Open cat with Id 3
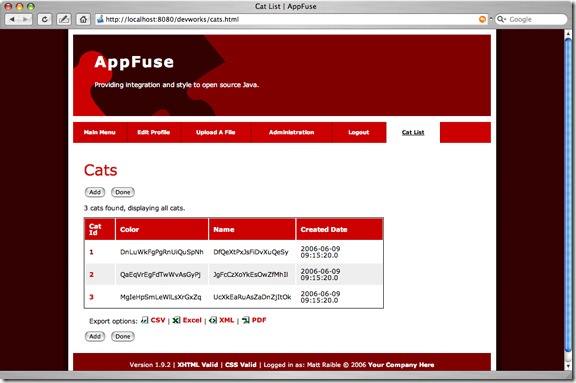The height and width of the screenshot is (383, 576). (91, 297)
